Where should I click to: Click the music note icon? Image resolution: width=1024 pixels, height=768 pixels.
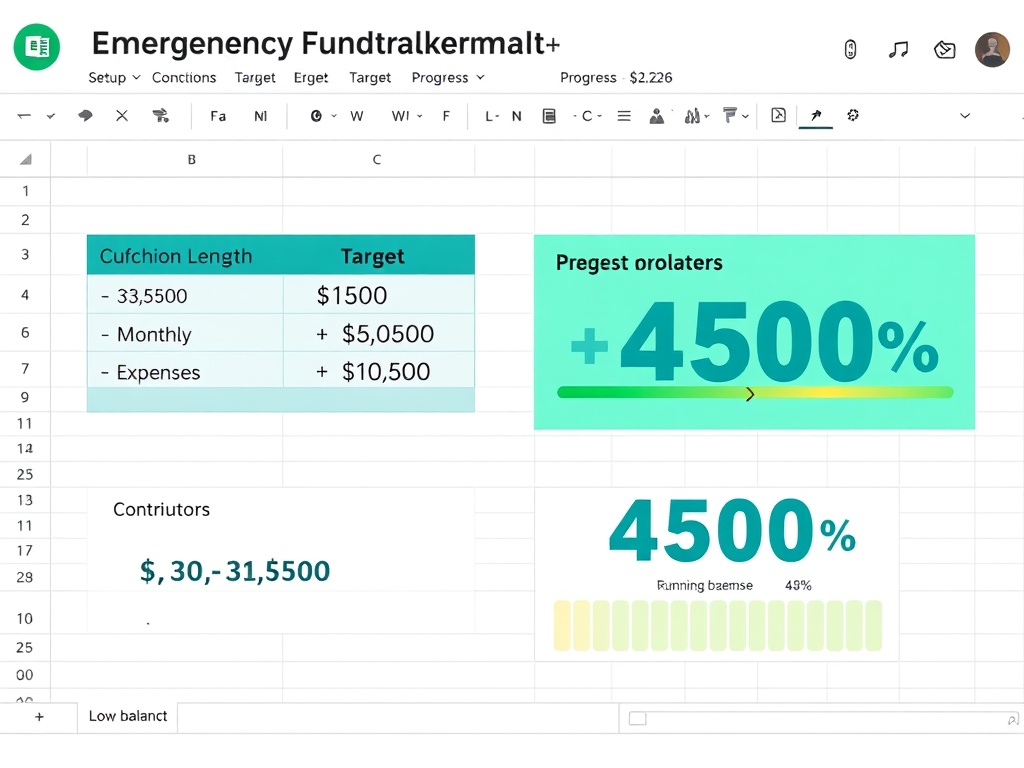[899, 49]
